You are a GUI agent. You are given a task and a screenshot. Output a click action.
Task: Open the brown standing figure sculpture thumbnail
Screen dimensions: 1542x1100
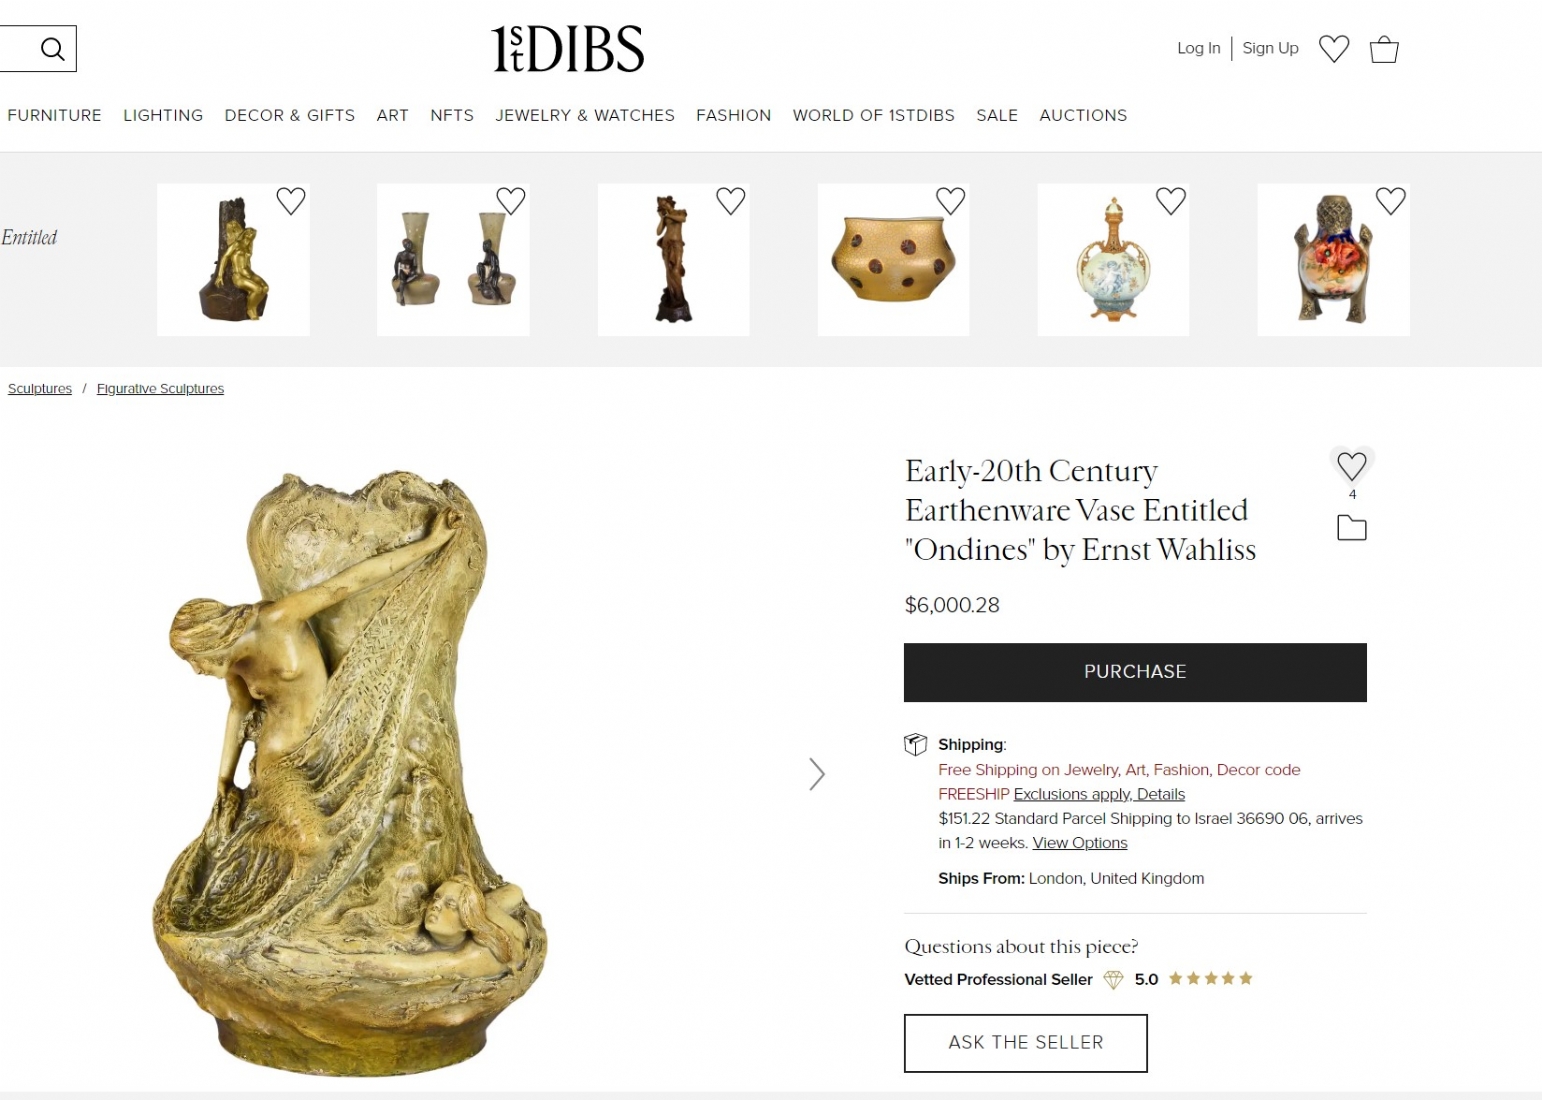point(673,259)
